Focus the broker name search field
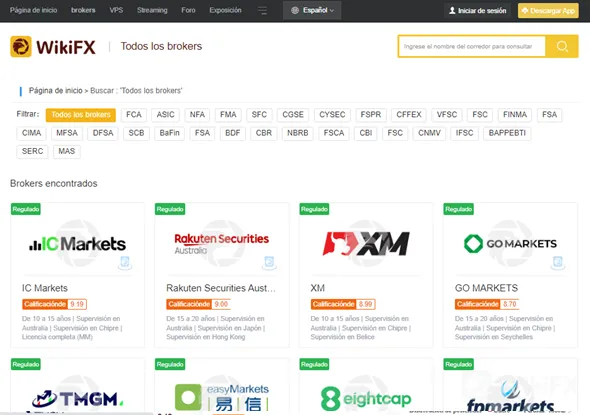Image resolution: width=590 pixels, height=415 pixels. point(472,46)
